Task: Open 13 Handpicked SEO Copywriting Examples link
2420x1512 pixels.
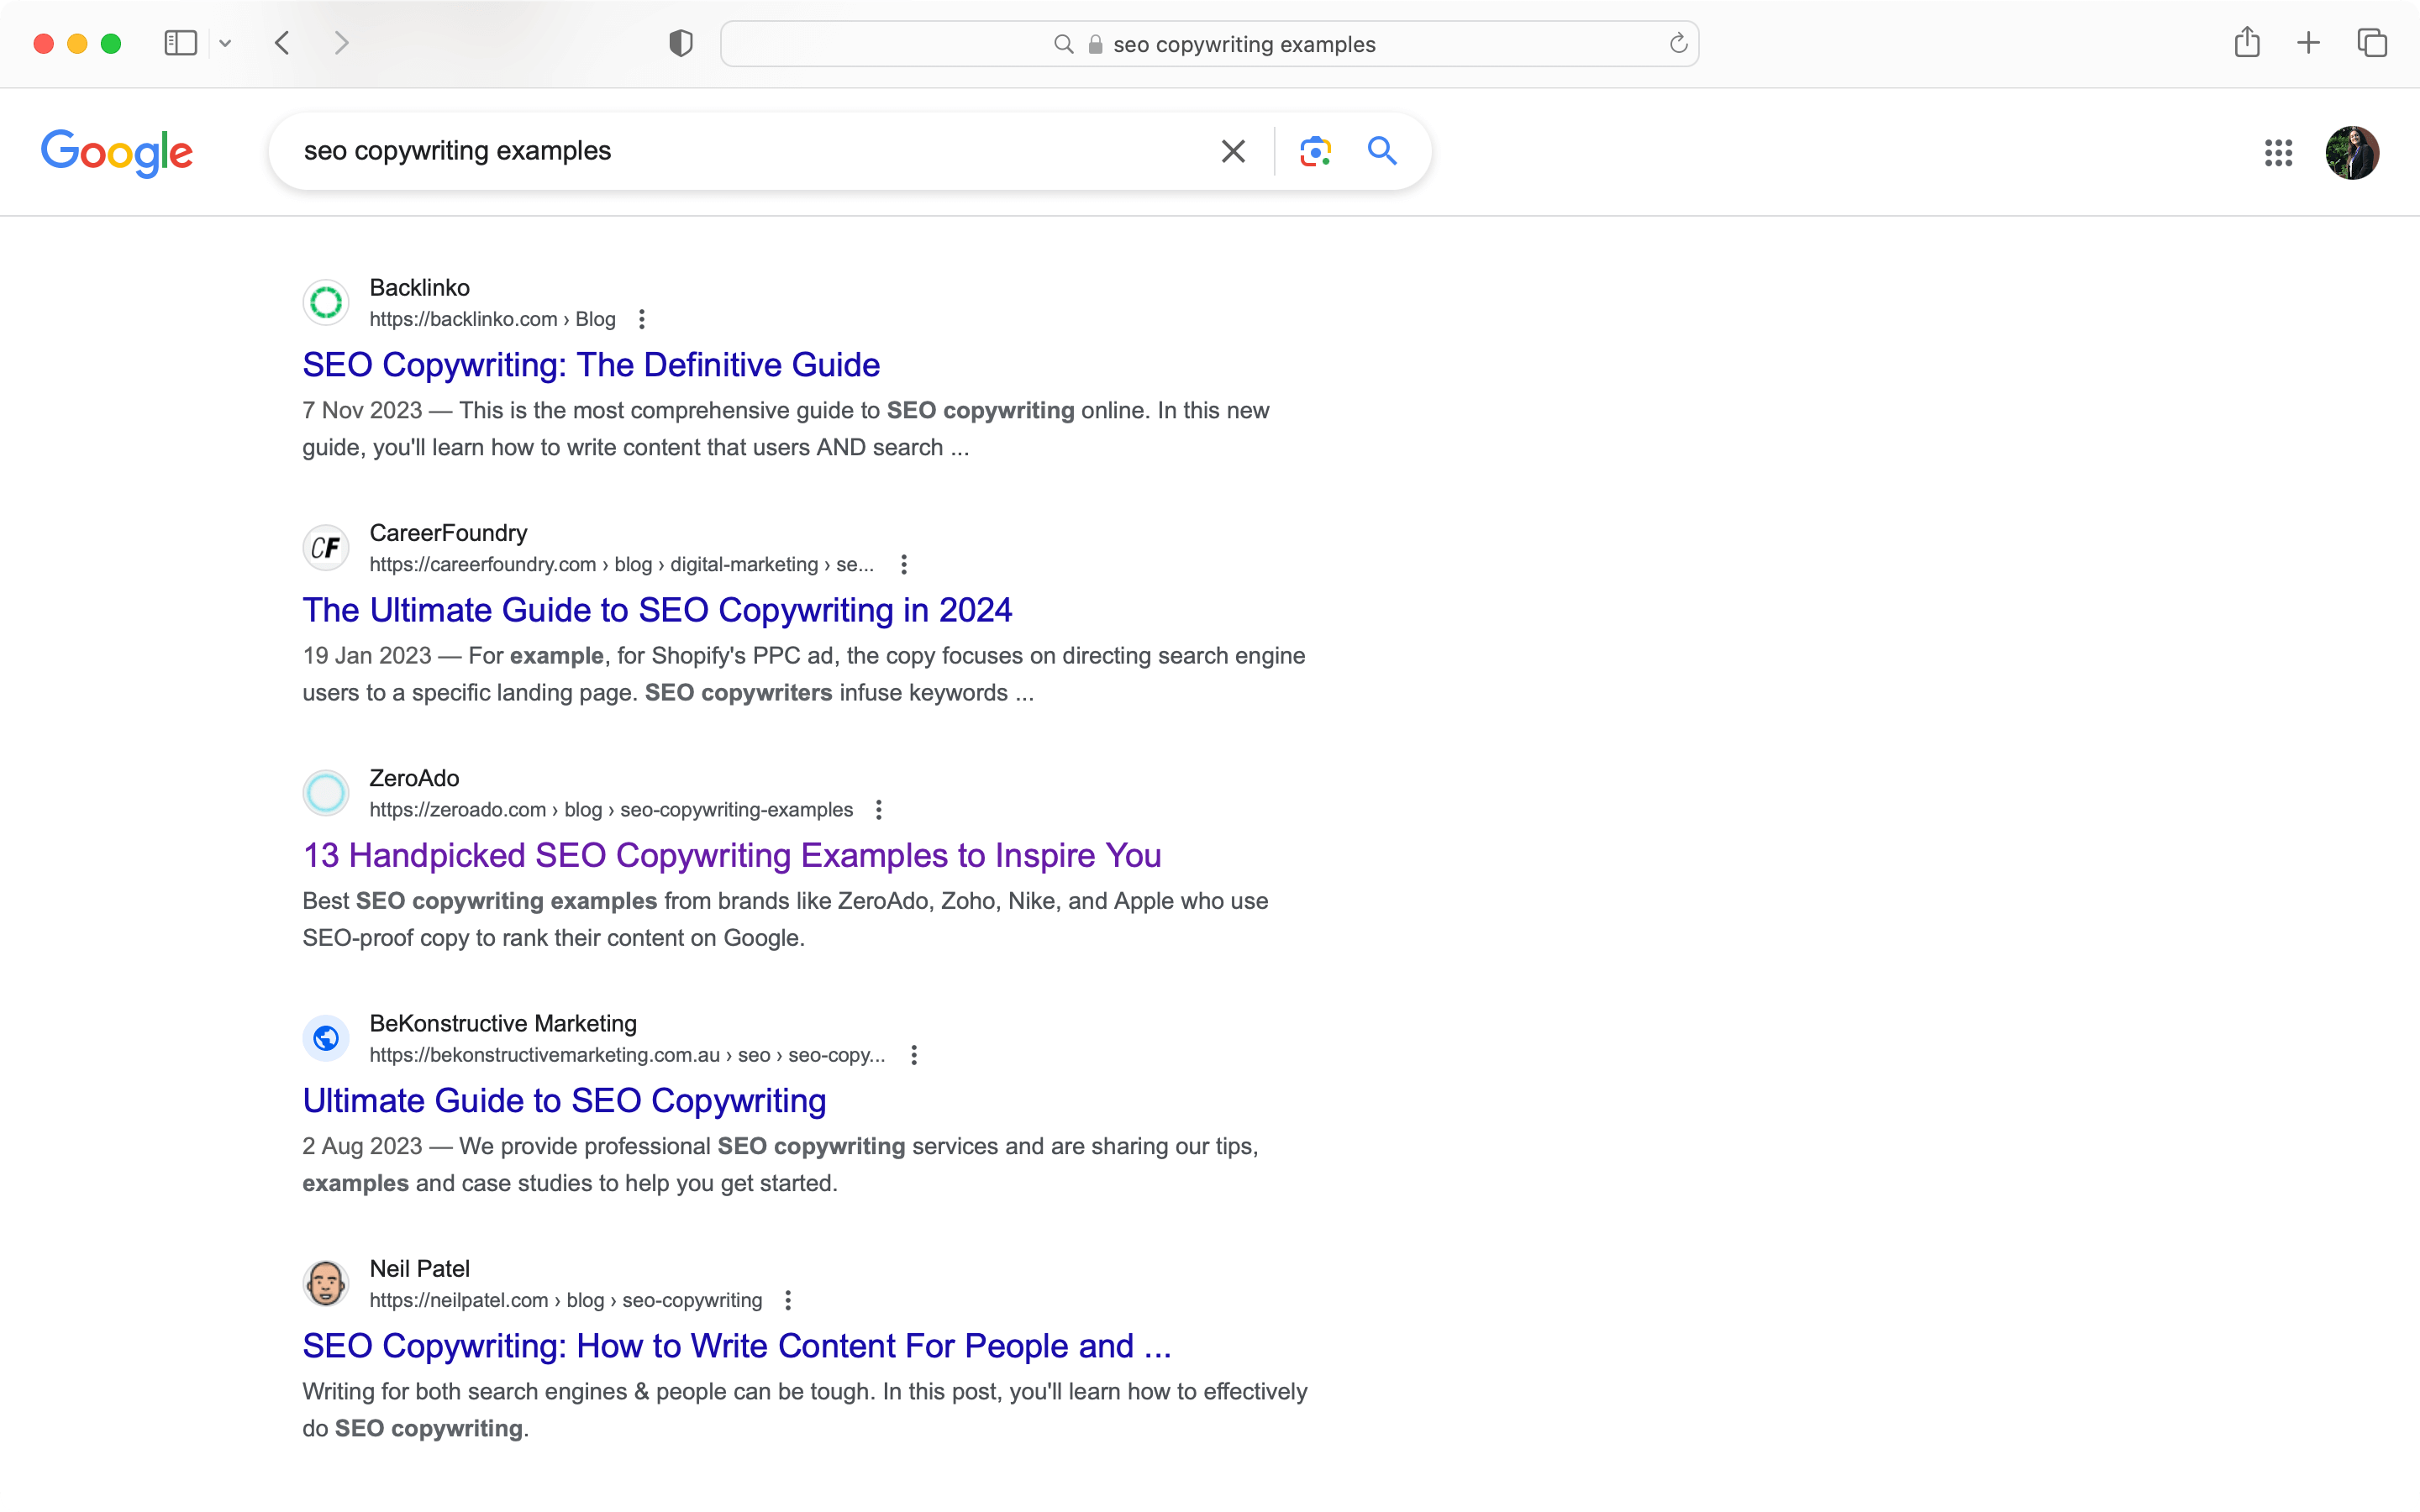Action: click(x=732, y=855)
